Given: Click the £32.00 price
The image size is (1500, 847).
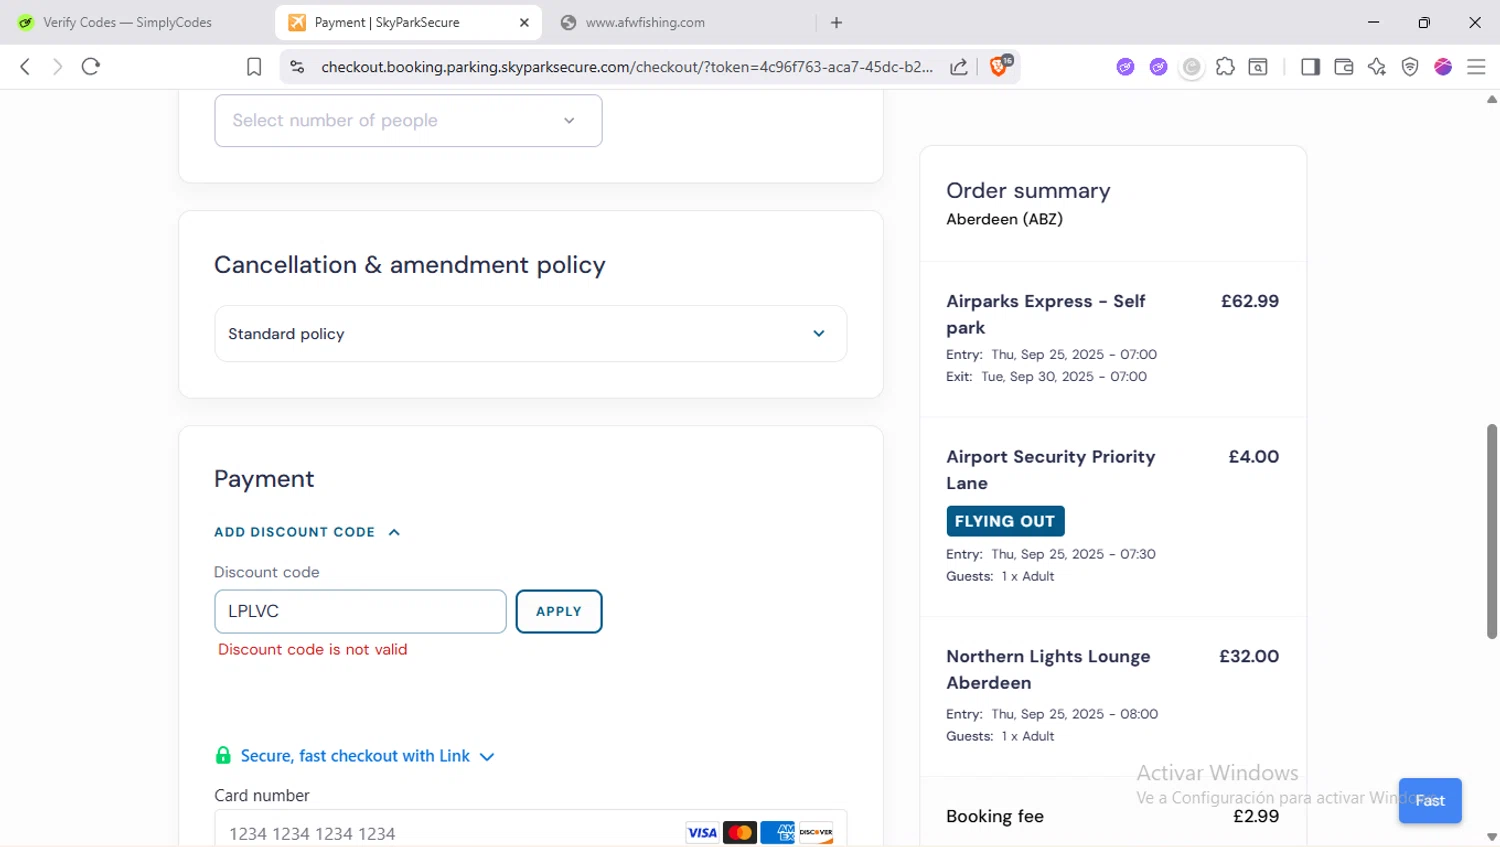Looking at the screenshot, I should coord(1249,656).
